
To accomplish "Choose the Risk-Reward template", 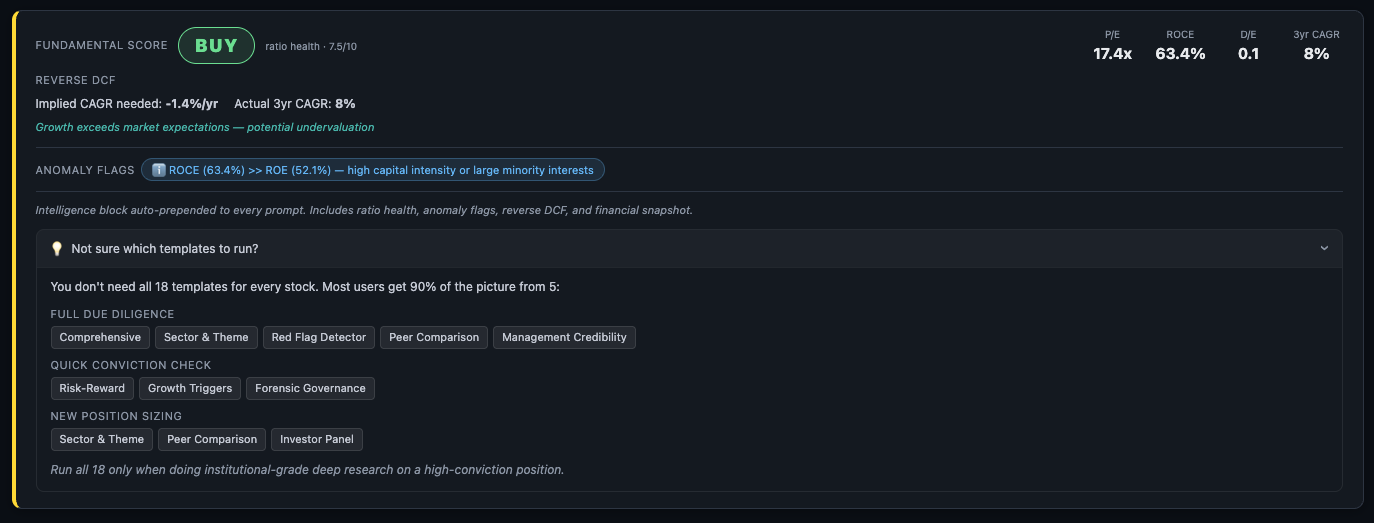I will tap(92, 388).
